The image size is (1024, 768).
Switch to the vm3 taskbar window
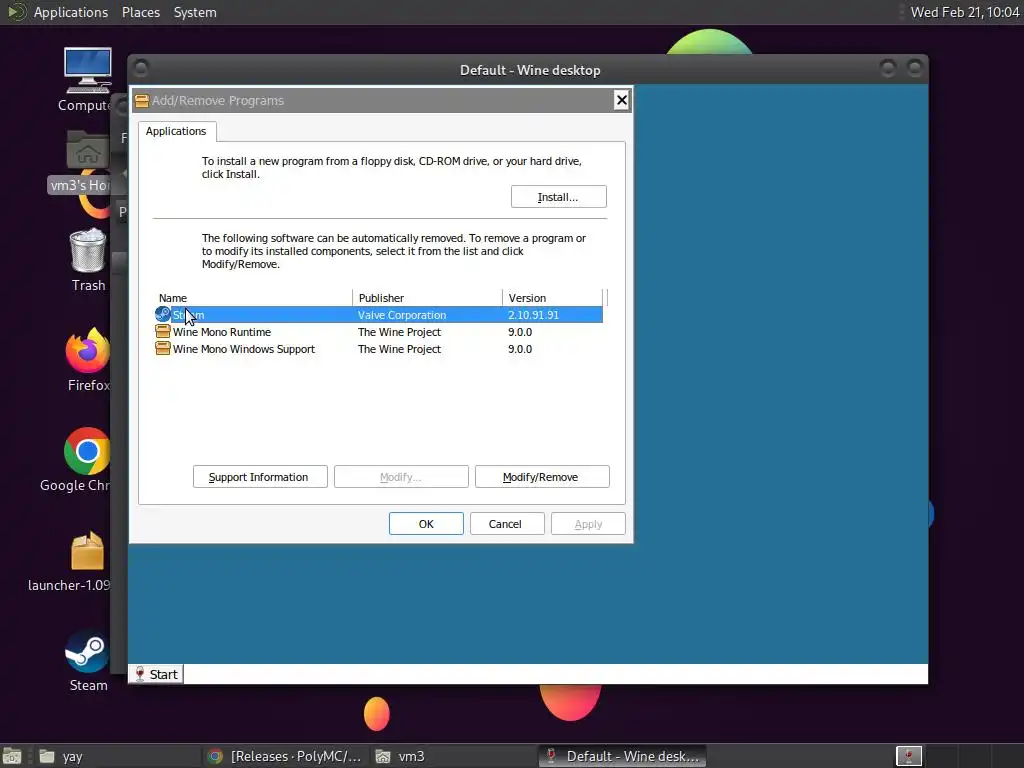(452, 756)
